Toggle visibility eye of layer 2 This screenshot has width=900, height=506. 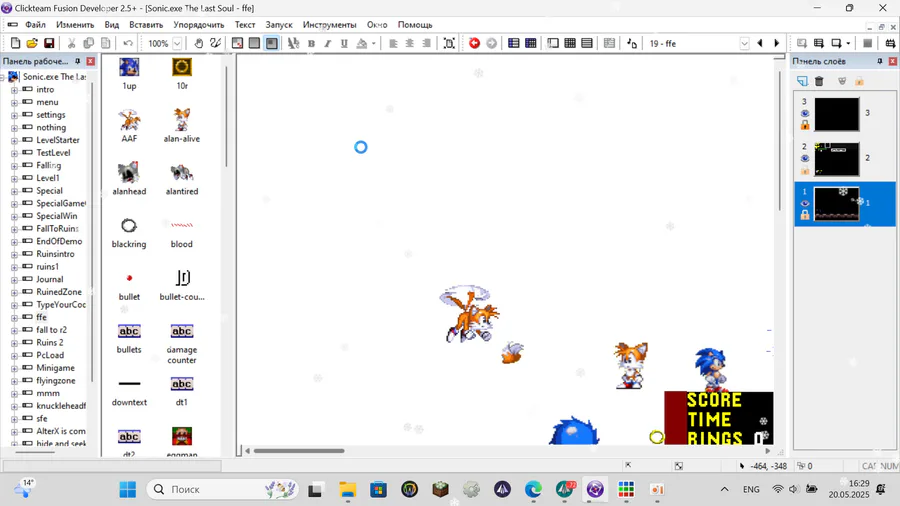pos(805,158)
